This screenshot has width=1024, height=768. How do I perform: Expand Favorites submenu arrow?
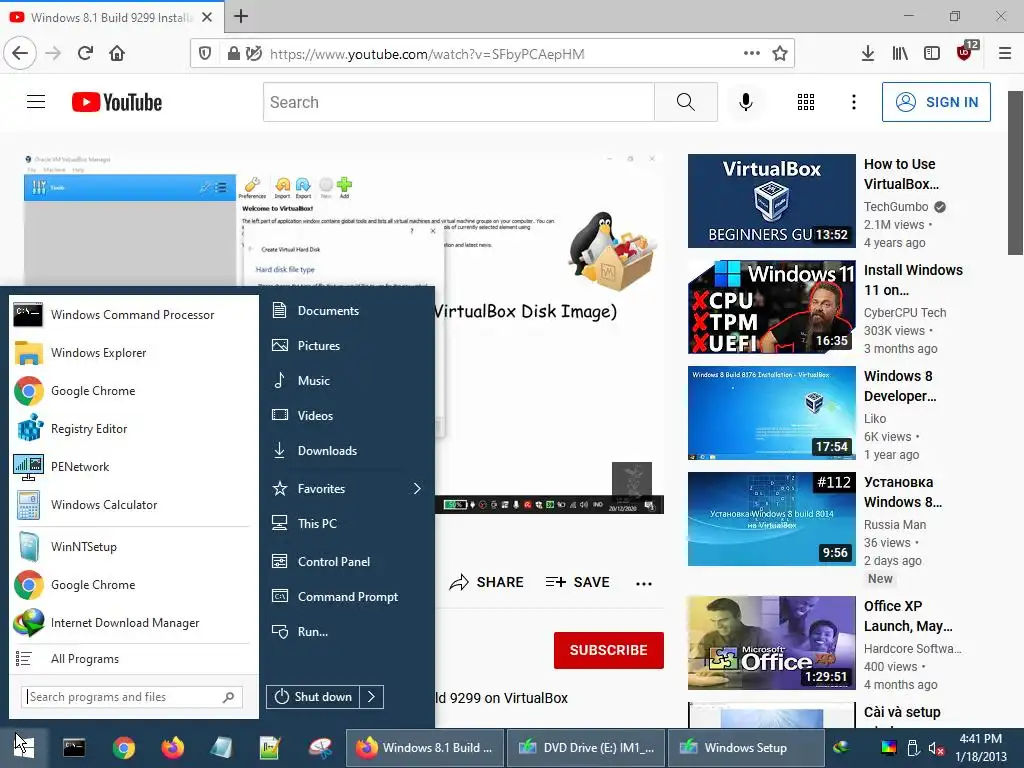click(x=417, y=488)
